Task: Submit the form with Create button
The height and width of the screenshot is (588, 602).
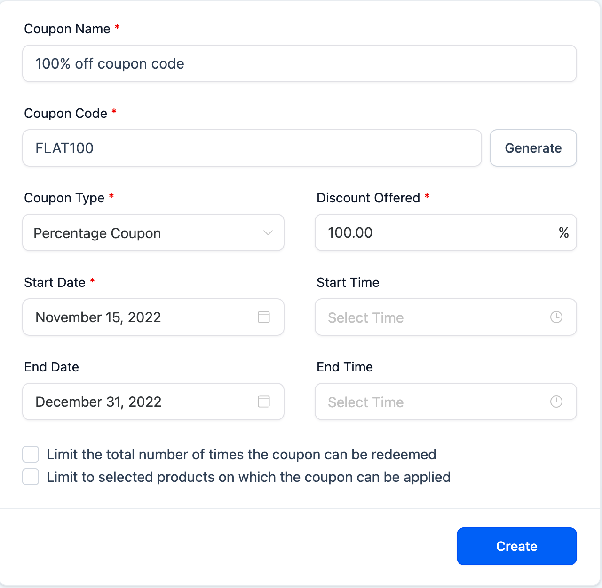Action: point(517,546)
